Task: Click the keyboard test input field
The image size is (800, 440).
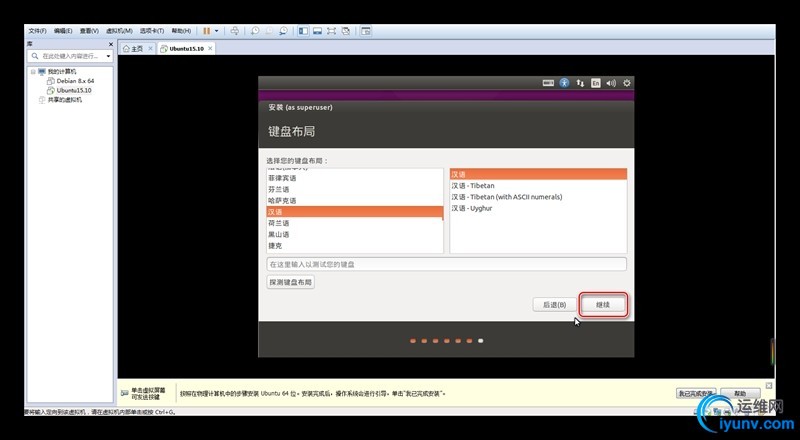Action: click(446, 264)
